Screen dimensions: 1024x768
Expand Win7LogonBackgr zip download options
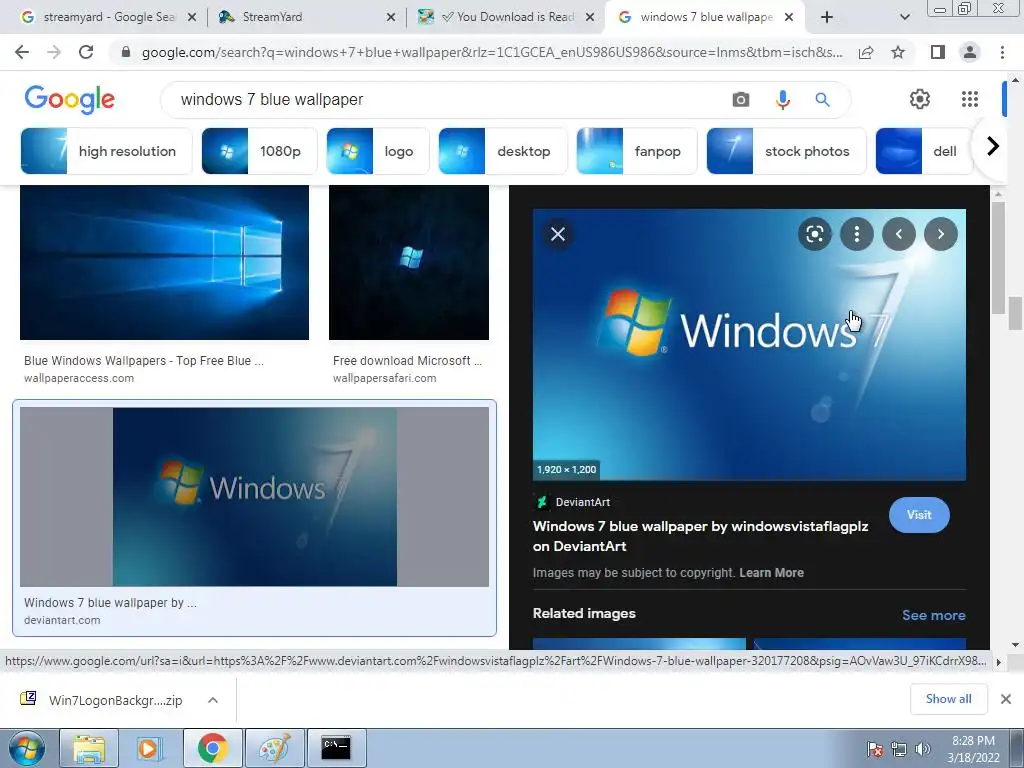click(213, 700)
